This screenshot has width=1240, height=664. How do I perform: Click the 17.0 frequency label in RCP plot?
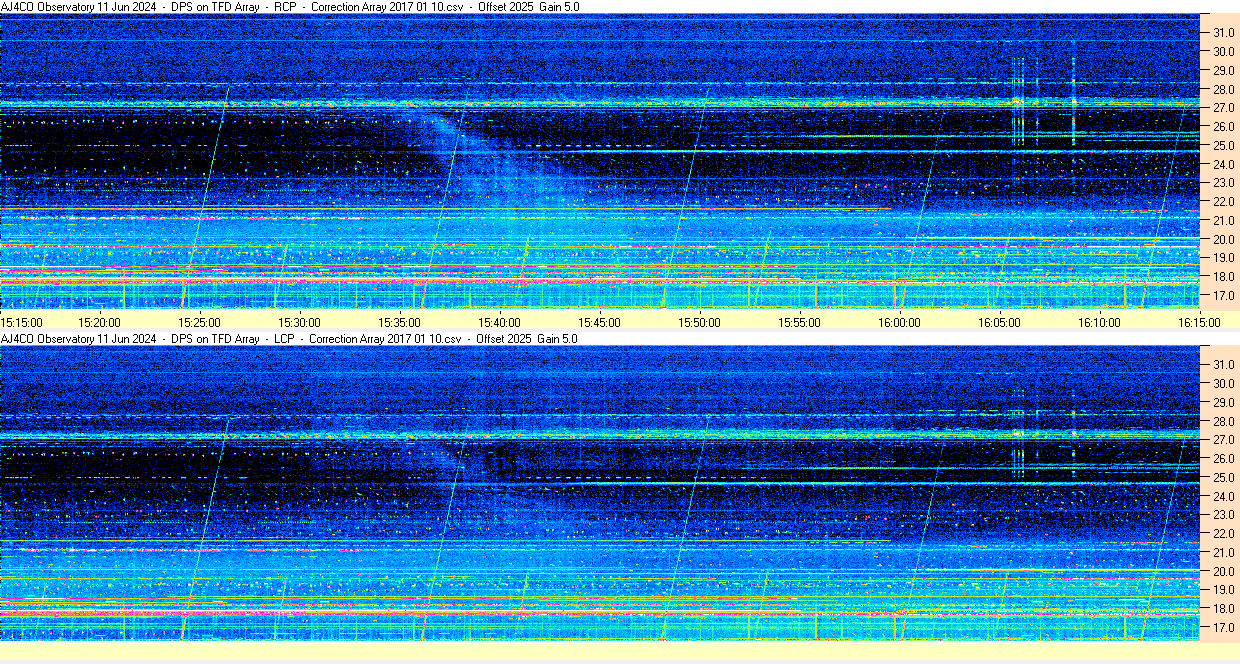point(1224,296)
